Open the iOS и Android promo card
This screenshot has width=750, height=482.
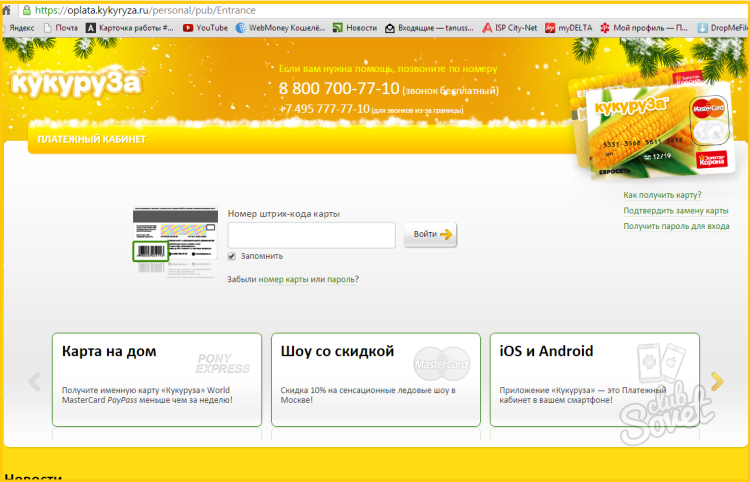coord(593,380)
